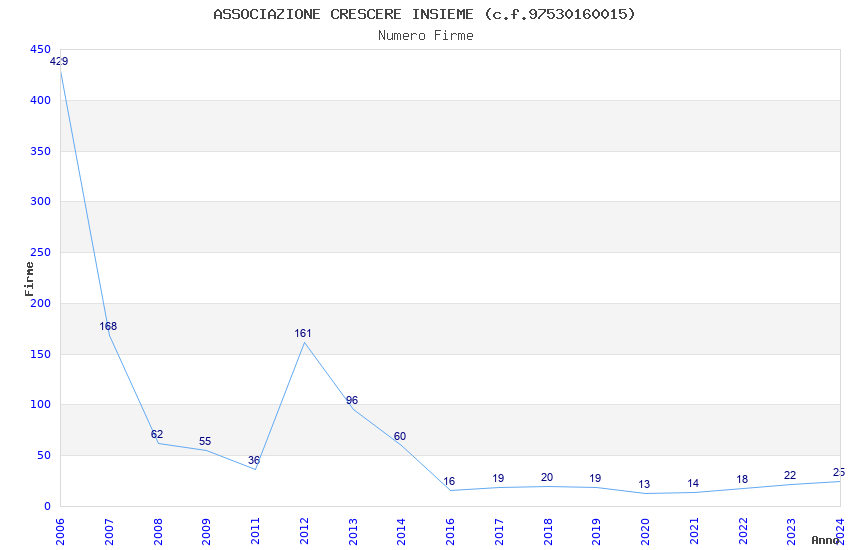Select the 20 data point label

[547, 477]
